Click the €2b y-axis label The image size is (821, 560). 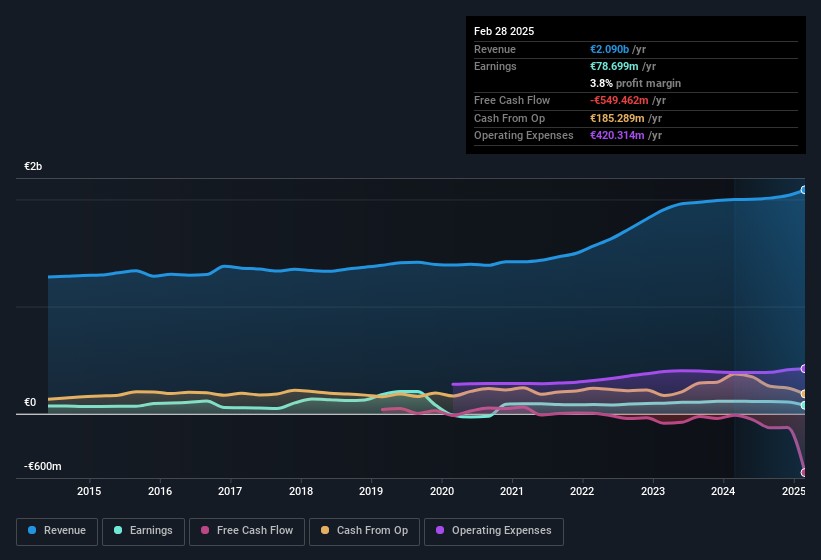click(x=34, y=166)
